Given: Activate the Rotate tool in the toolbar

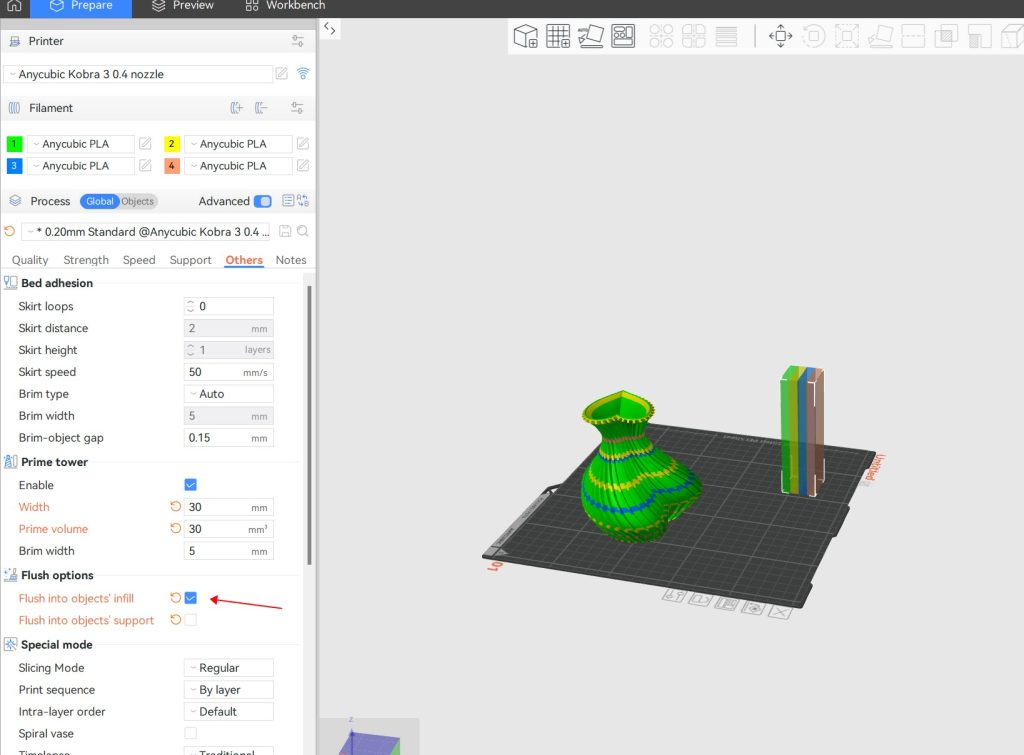Looking at the screenshot, I should click(814, 36).
